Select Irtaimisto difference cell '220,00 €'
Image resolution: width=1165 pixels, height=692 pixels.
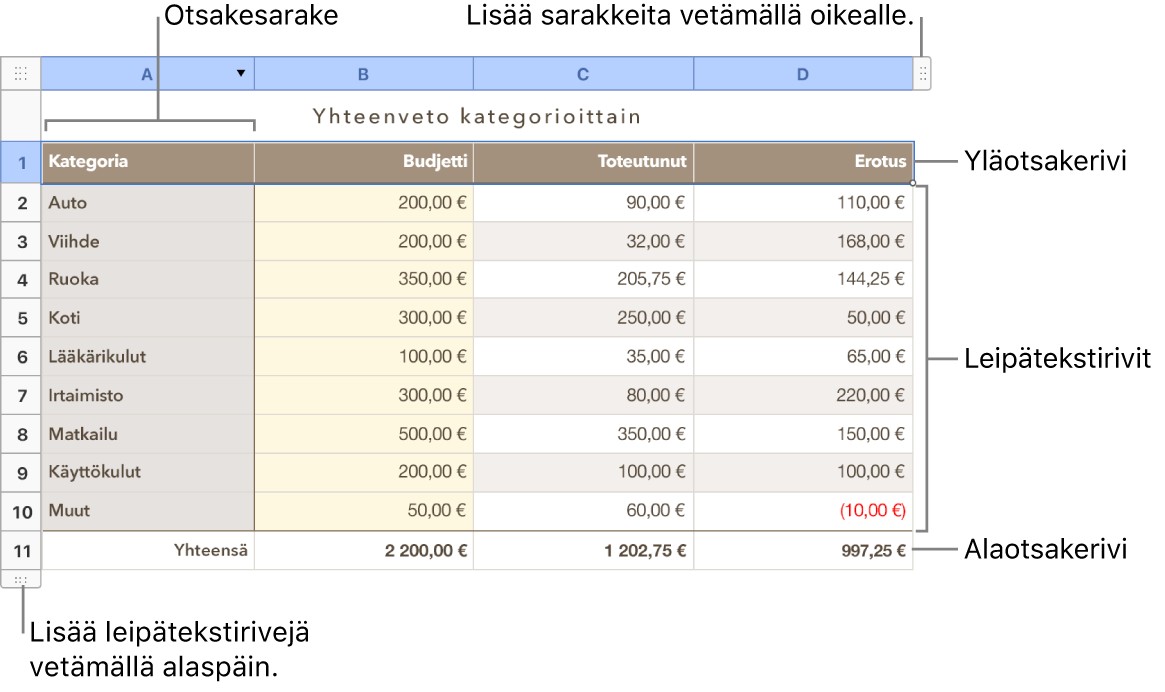[803, 395]
